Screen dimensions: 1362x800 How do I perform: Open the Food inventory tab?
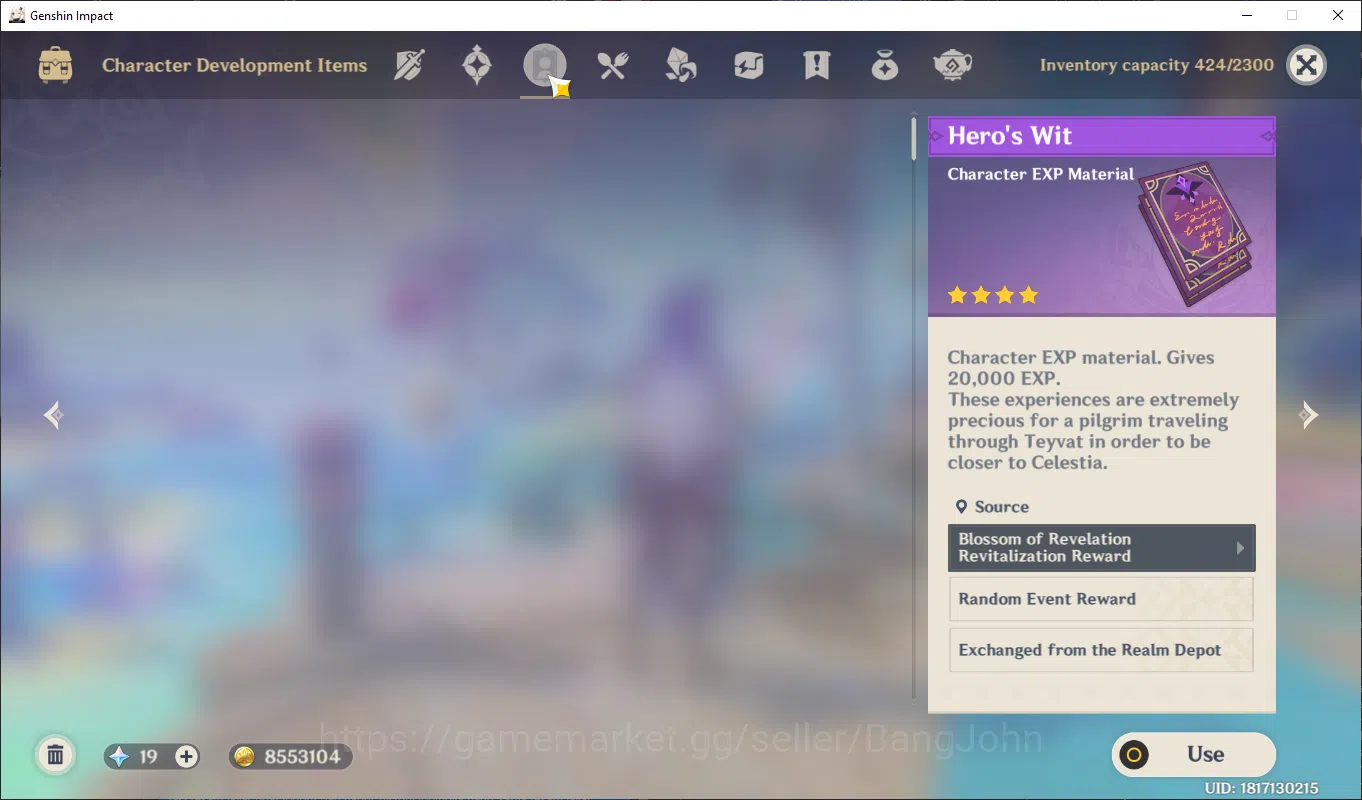point(613,66)
